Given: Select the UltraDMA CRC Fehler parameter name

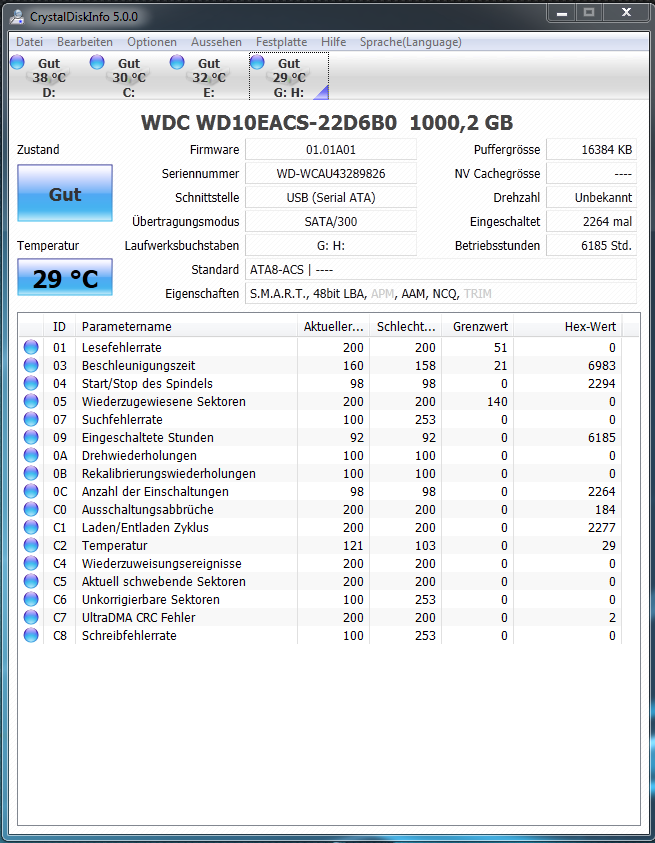Looking at the screenshot, I should pos(138,618).
